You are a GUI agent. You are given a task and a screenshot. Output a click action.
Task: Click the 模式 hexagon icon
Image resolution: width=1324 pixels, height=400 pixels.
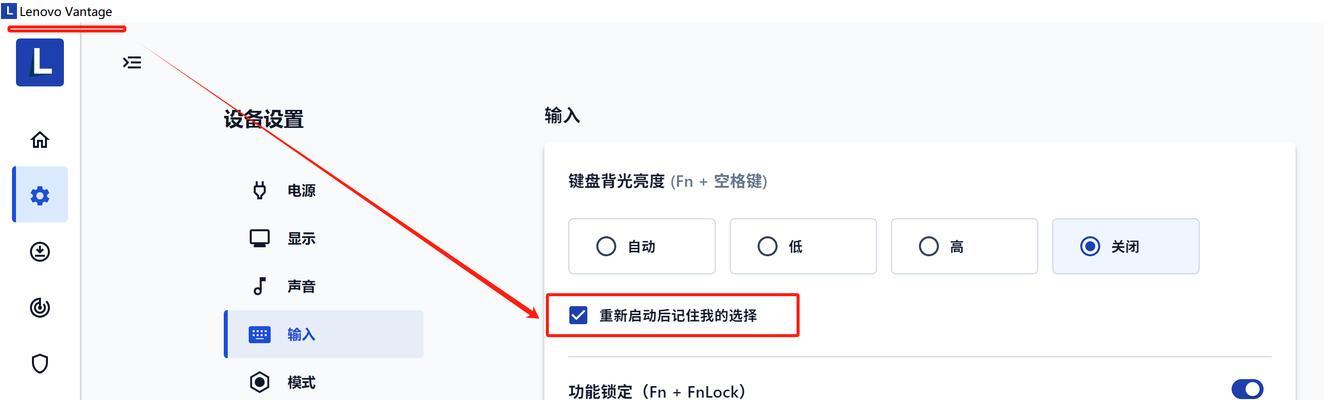260,382
